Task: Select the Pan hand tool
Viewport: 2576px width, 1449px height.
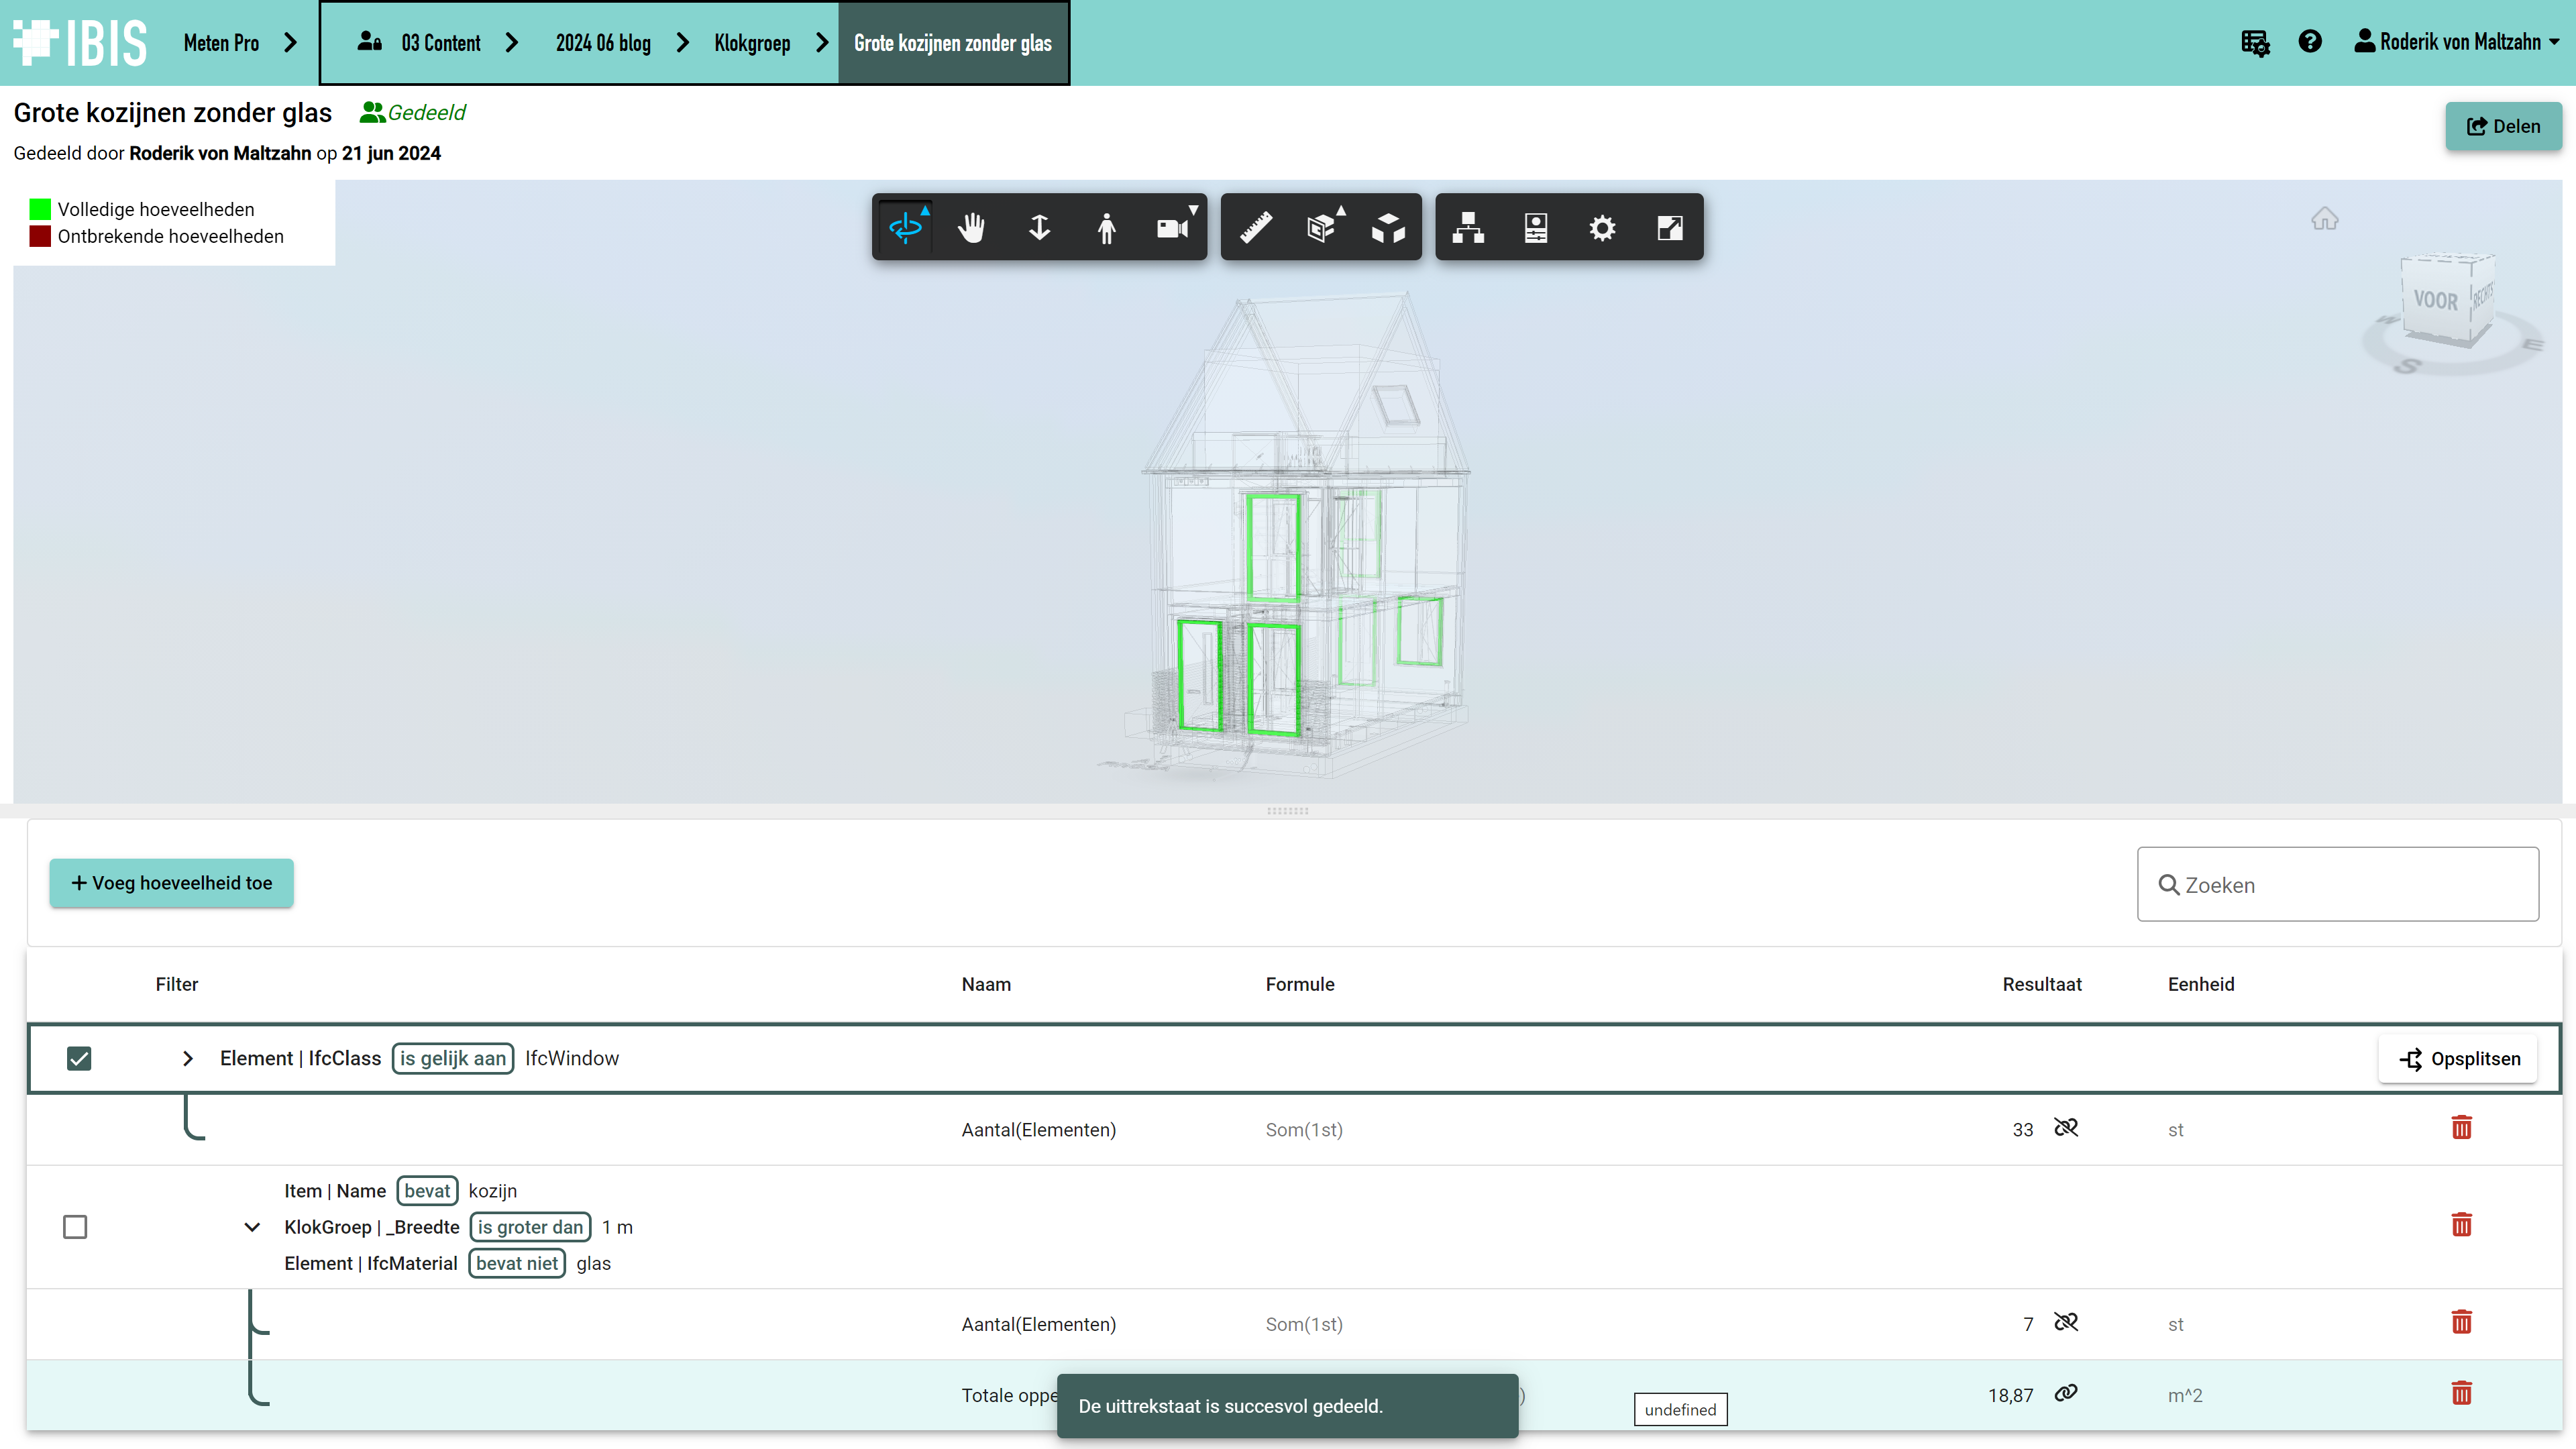Action: pos(971,227)
